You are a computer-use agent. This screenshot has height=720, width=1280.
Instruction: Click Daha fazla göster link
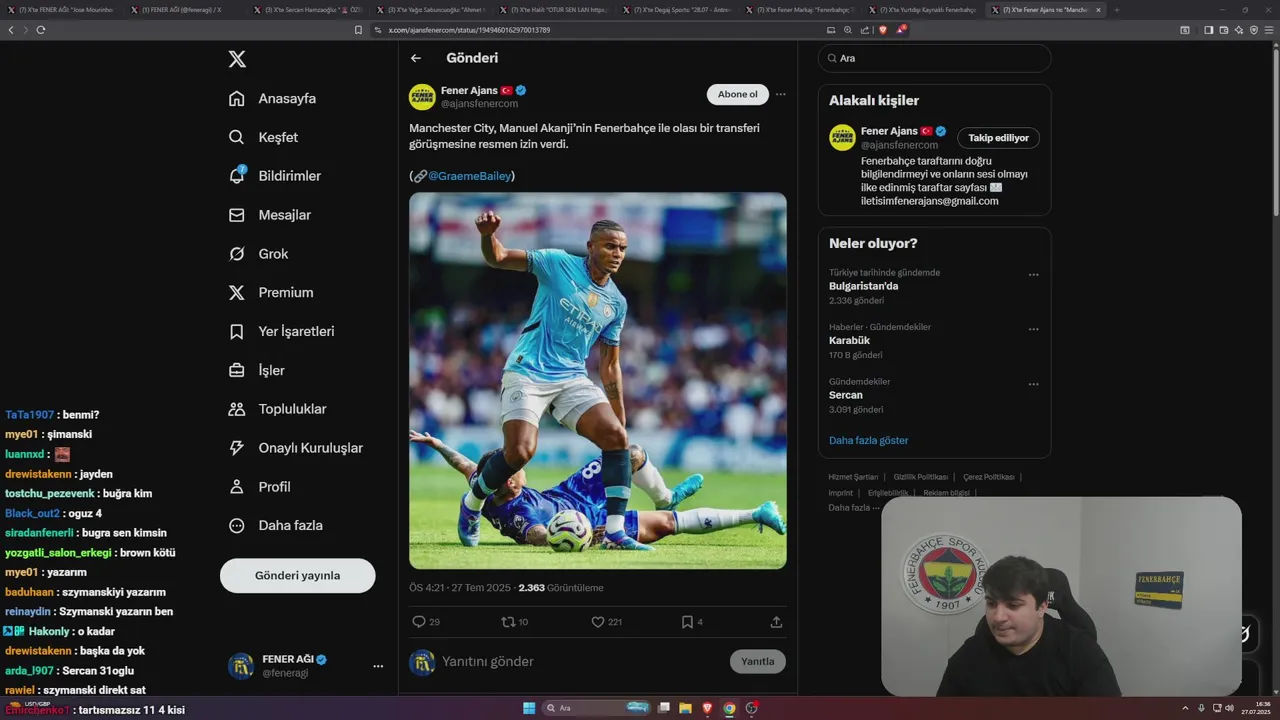[x=869, y=440]
